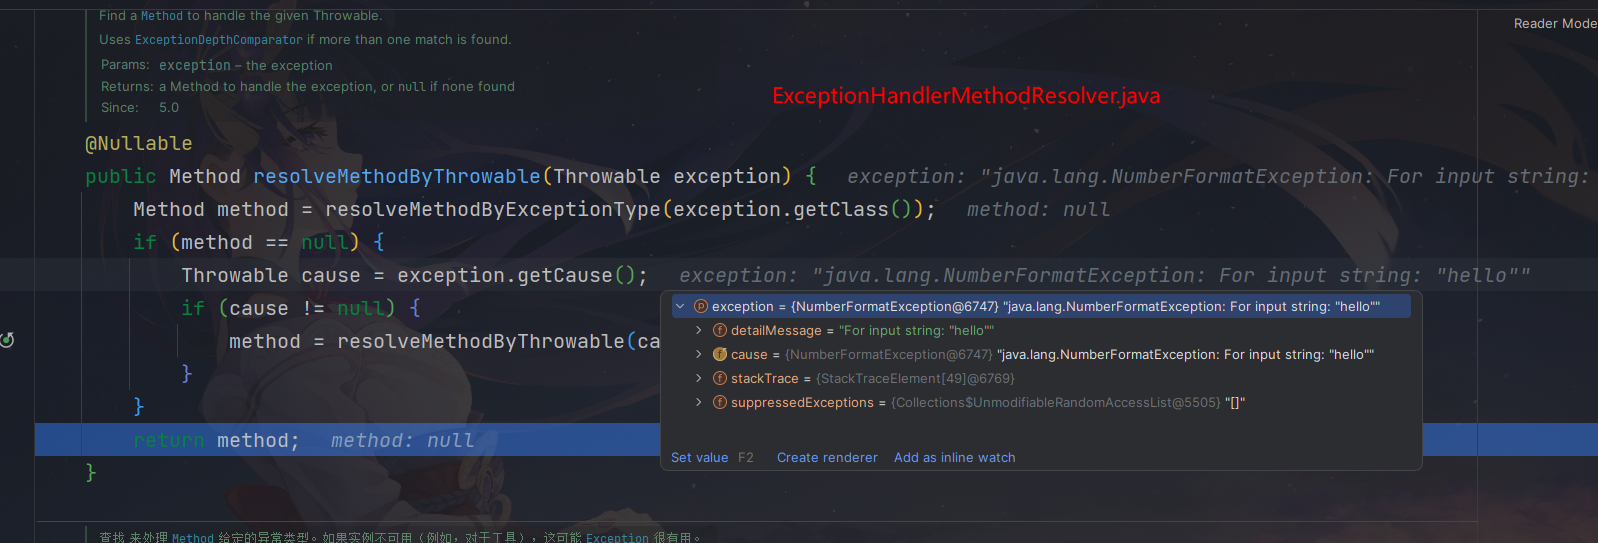
Task: Click "Params: exception" Javadoc entry
Action: (217, 65)
